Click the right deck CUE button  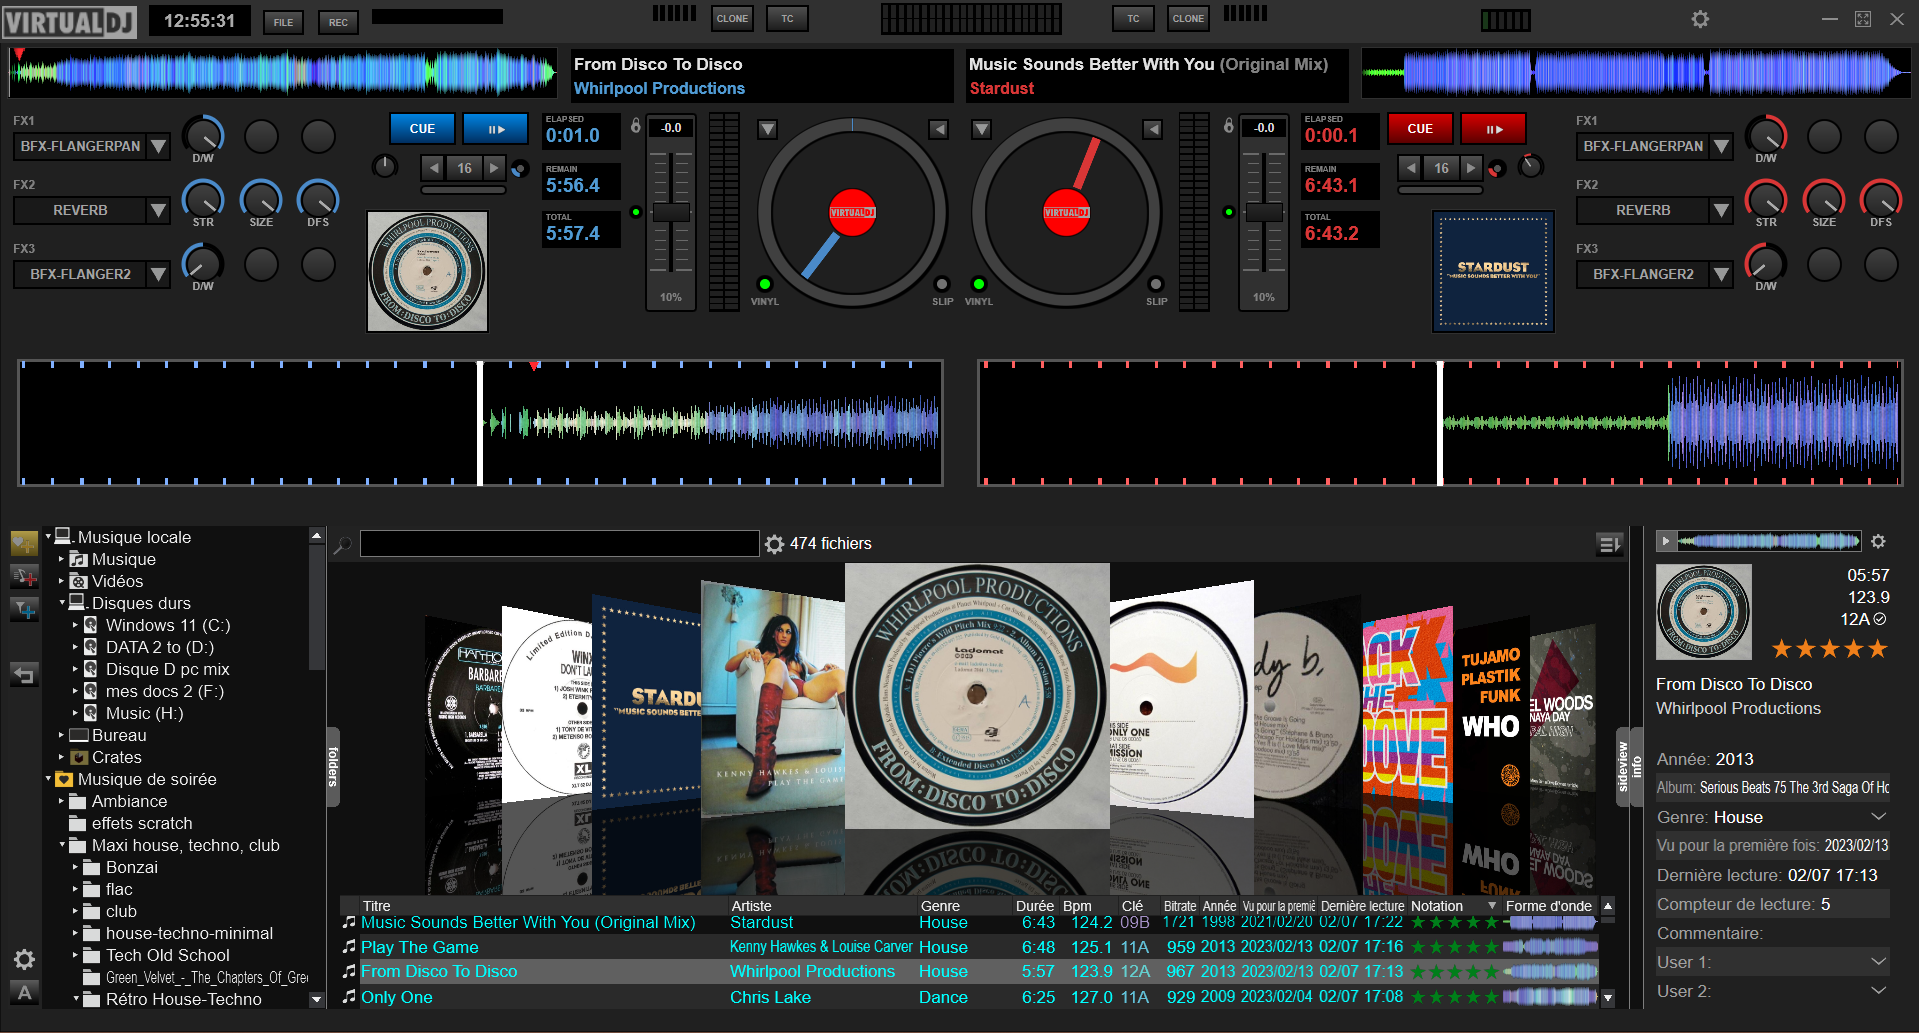1420,129
